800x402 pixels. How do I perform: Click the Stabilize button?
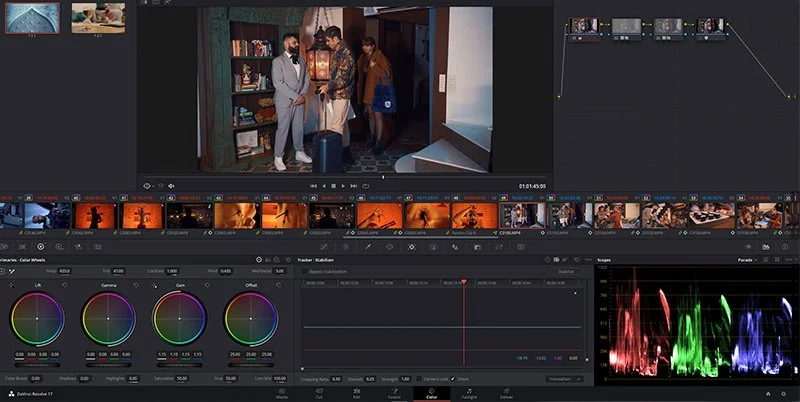566,271
